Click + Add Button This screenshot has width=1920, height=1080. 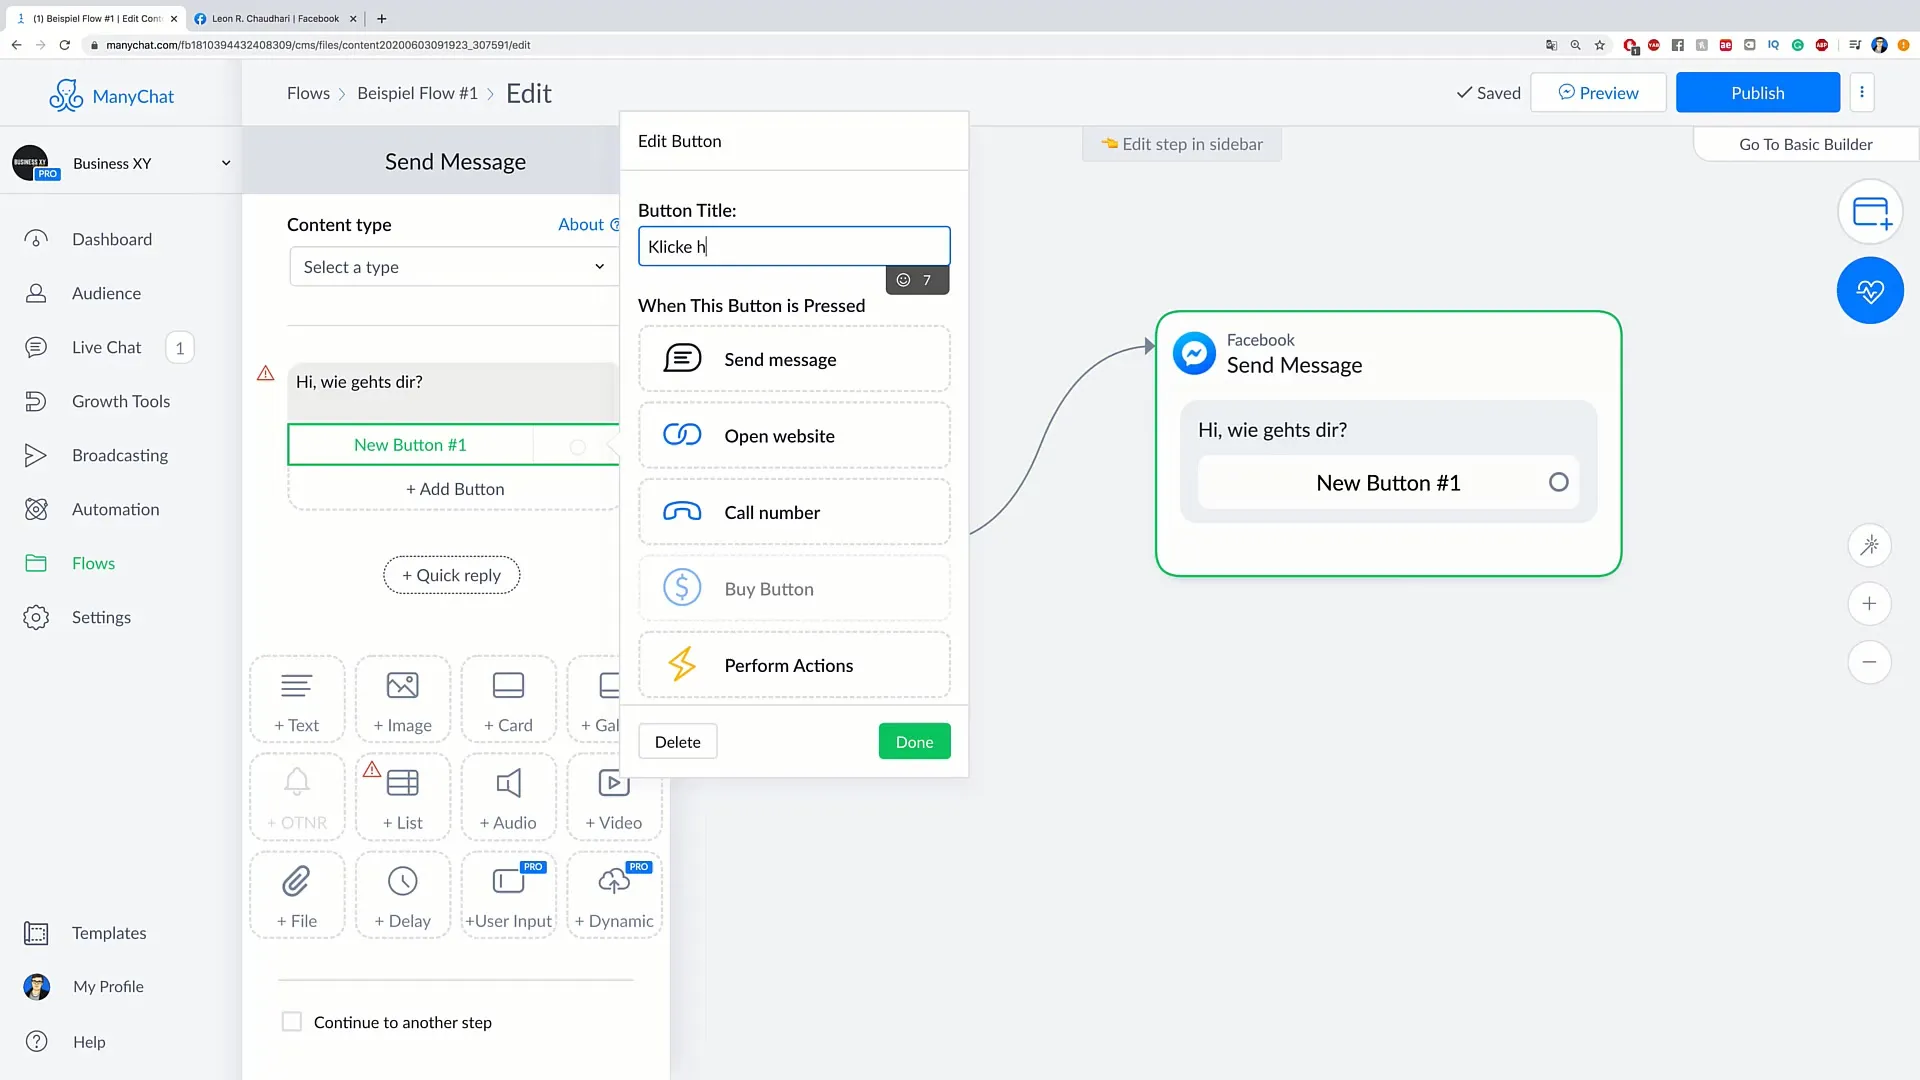(x=455, y=489)
